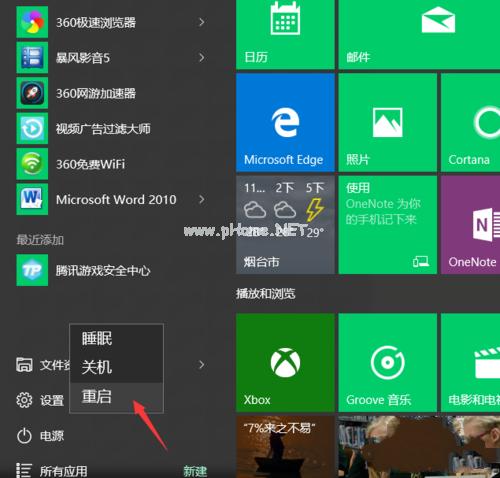The image size is (500, 478).
Task: Click the 文件资源管理器 folder icon
Action: [24, 365]
